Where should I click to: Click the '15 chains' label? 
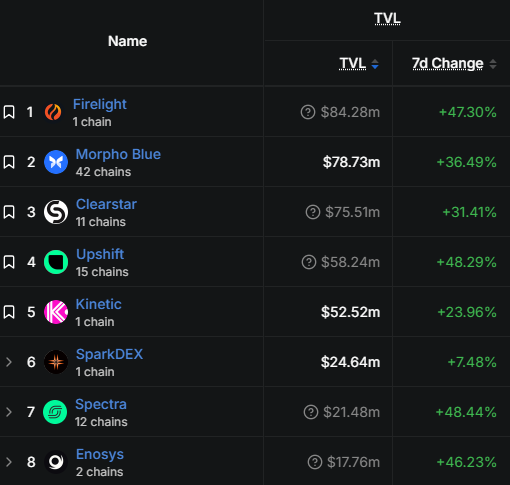click(x=102, y=272)
